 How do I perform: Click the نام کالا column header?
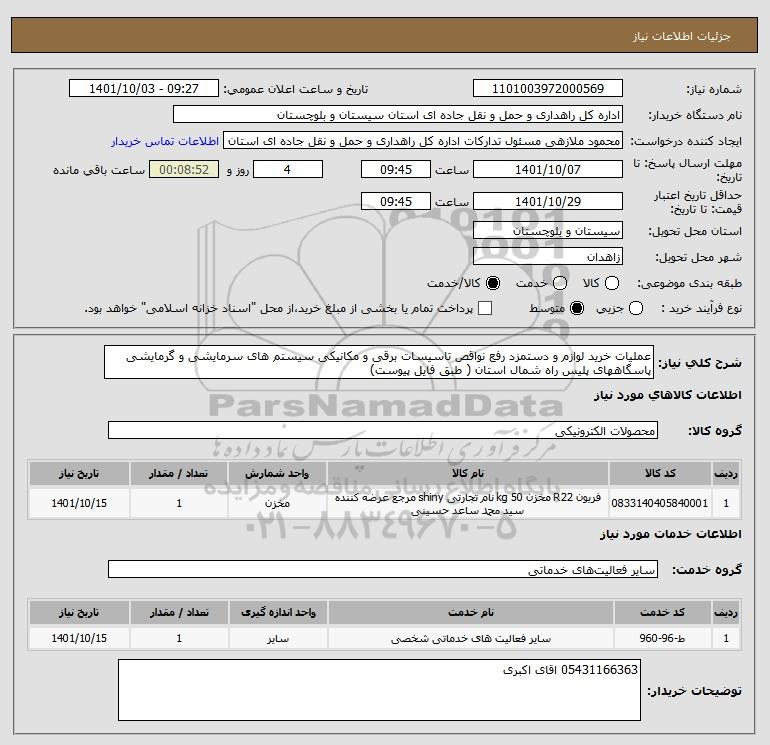pos(468,473)
